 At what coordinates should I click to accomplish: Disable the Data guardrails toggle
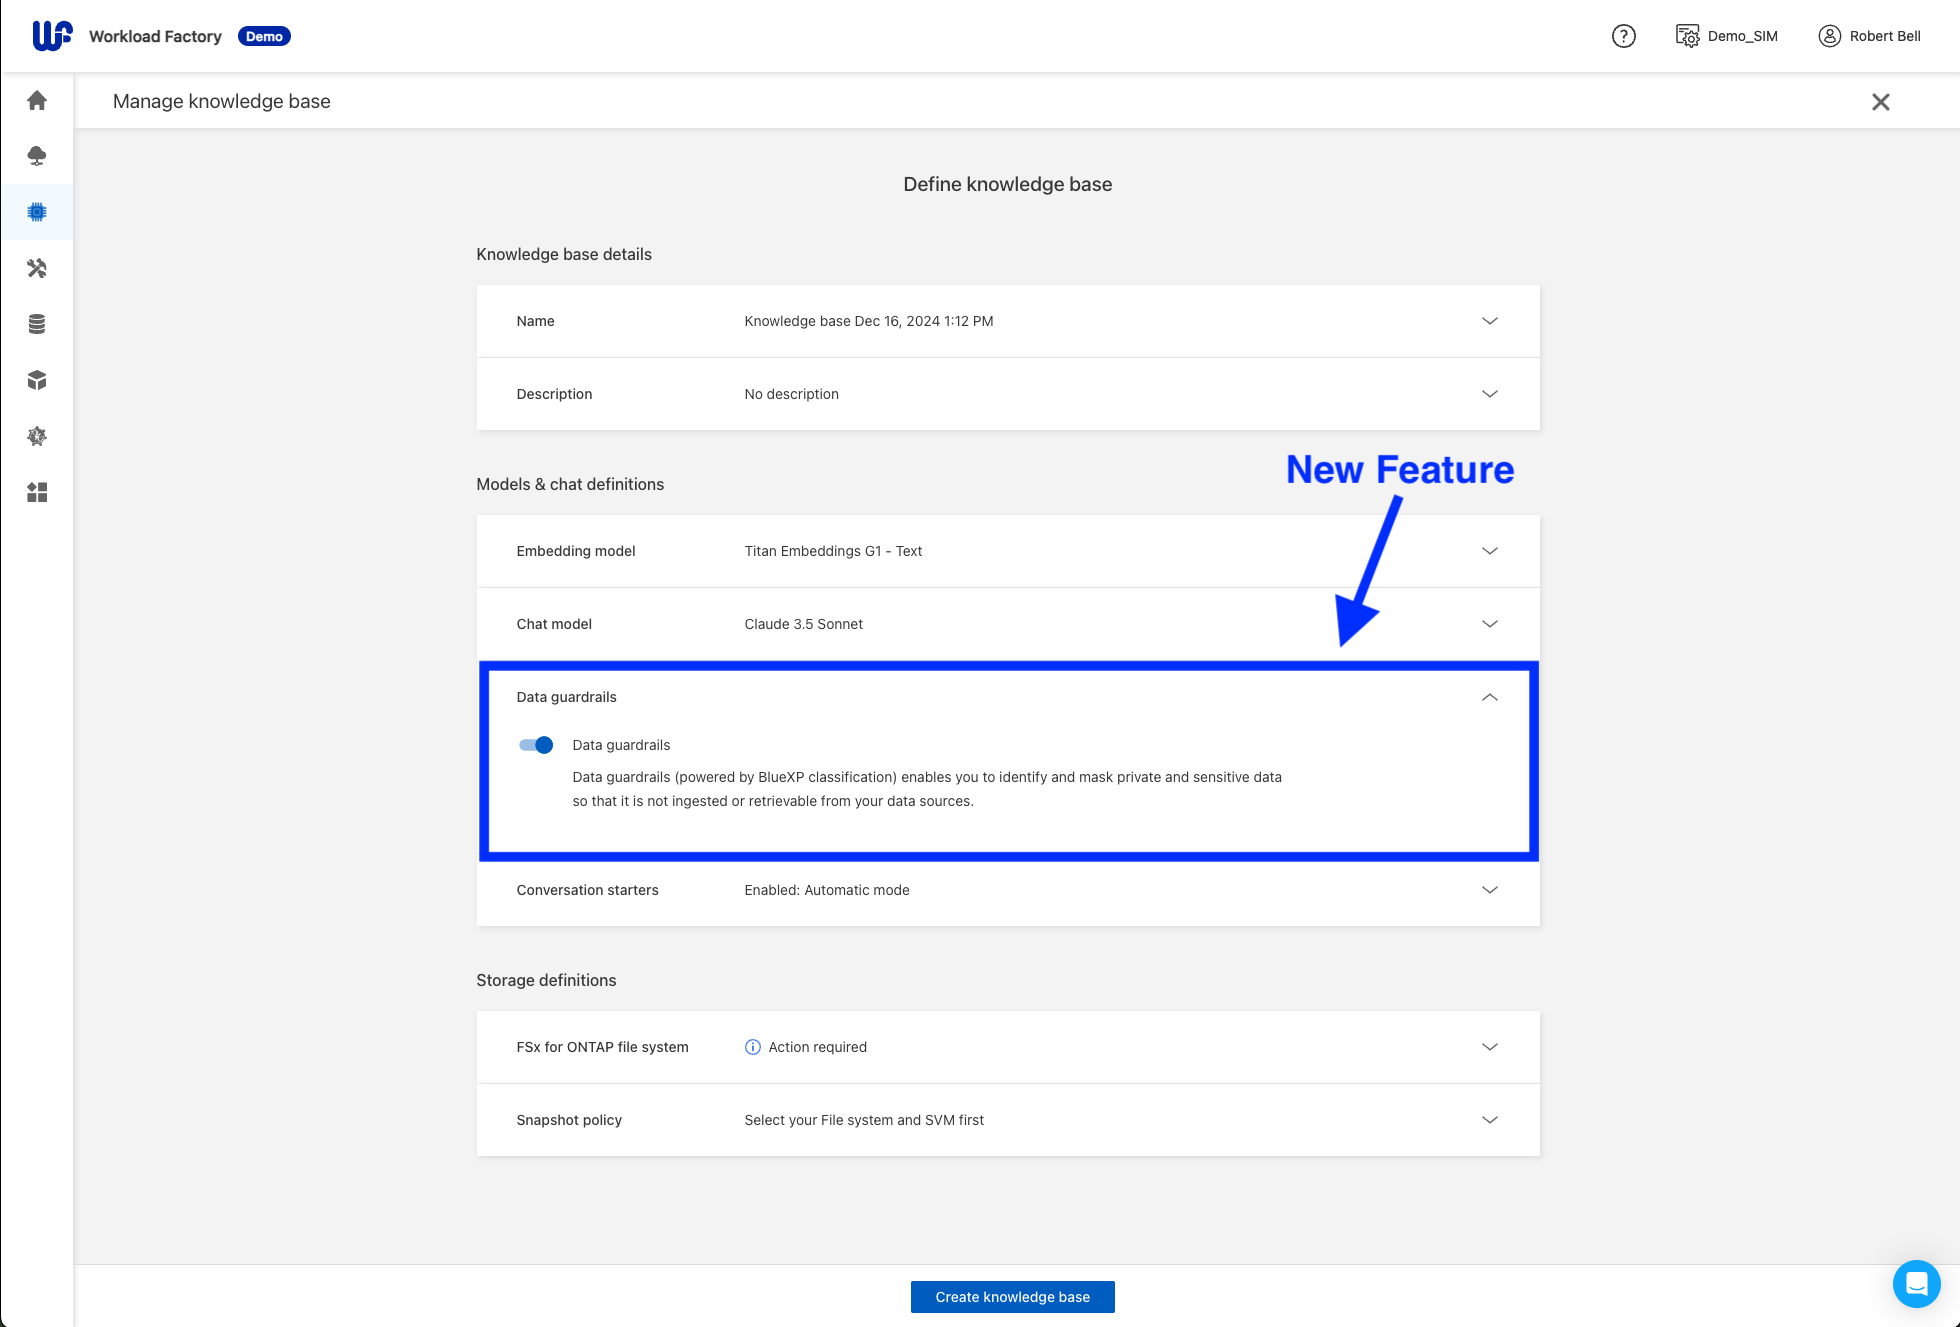536,745
